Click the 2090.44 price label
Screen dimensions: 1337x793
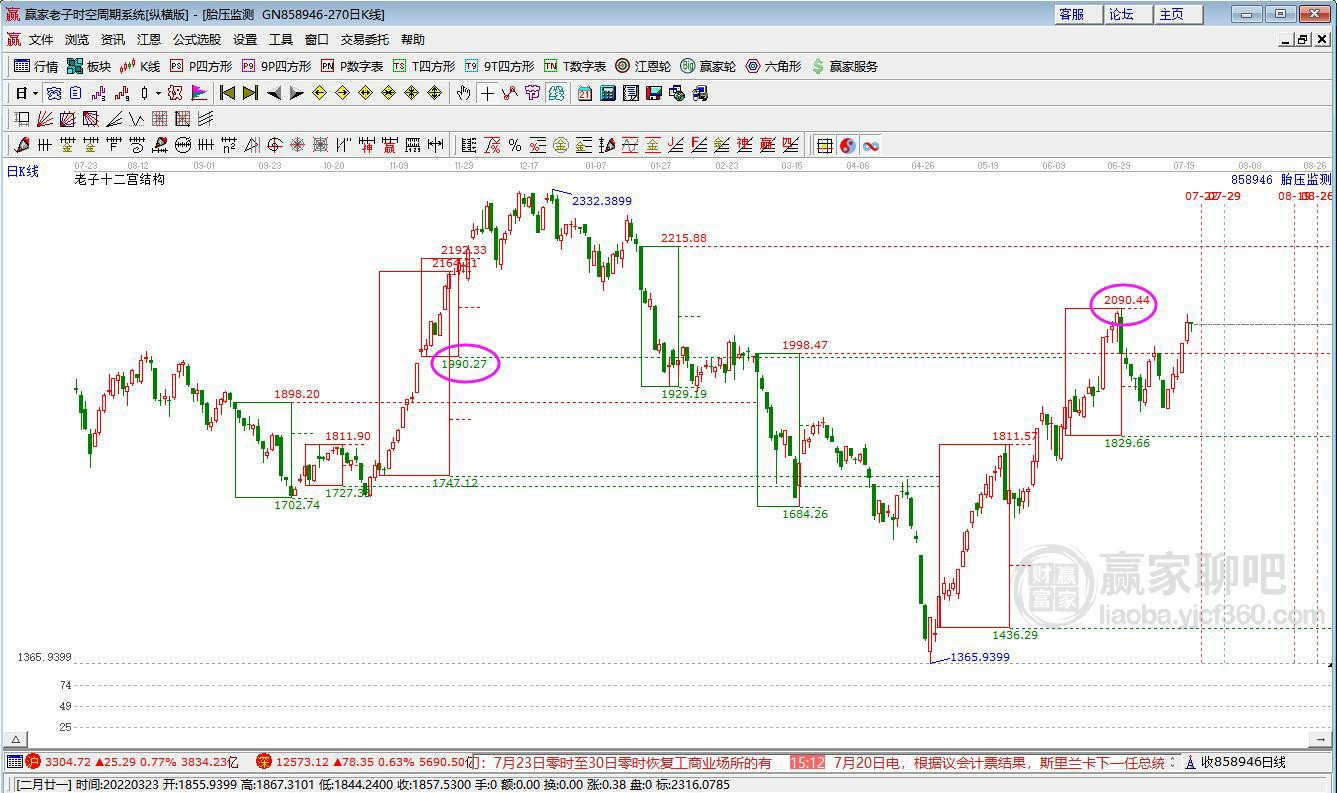tap(1127, 300)
